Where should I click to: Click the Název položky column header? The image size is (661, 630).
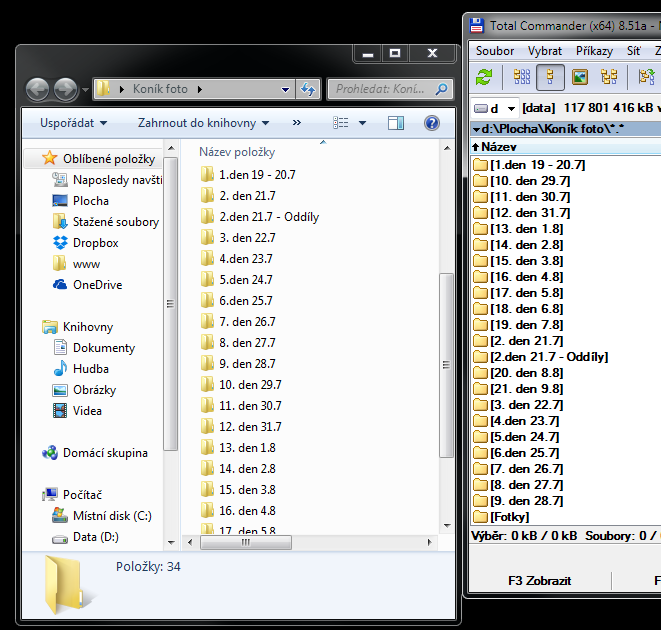(x=237, y=152)
